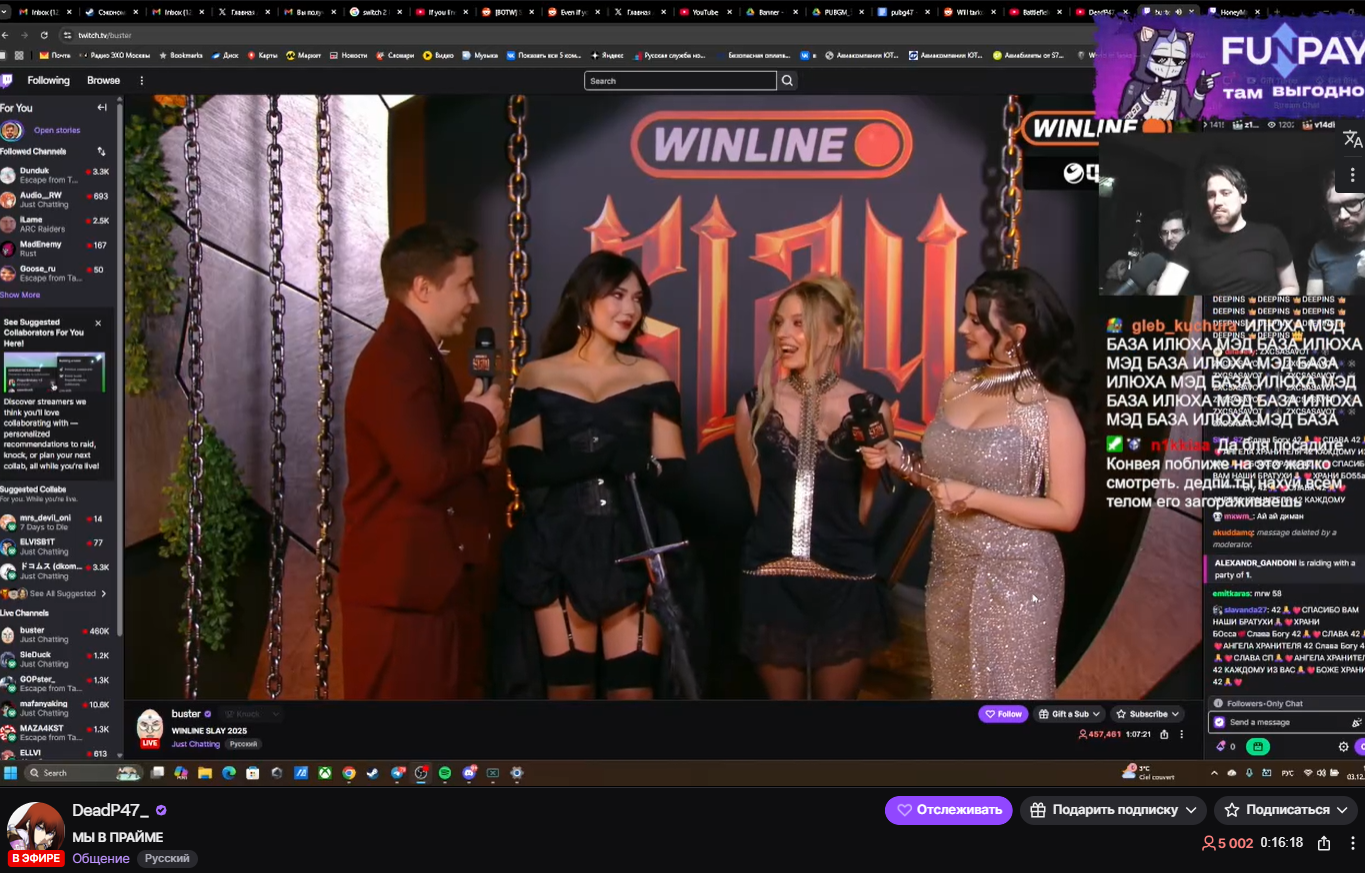Open the Twitch home logo in the inner stream
The height and width of the screenshot is (873, 1365).
click(7, 81)
